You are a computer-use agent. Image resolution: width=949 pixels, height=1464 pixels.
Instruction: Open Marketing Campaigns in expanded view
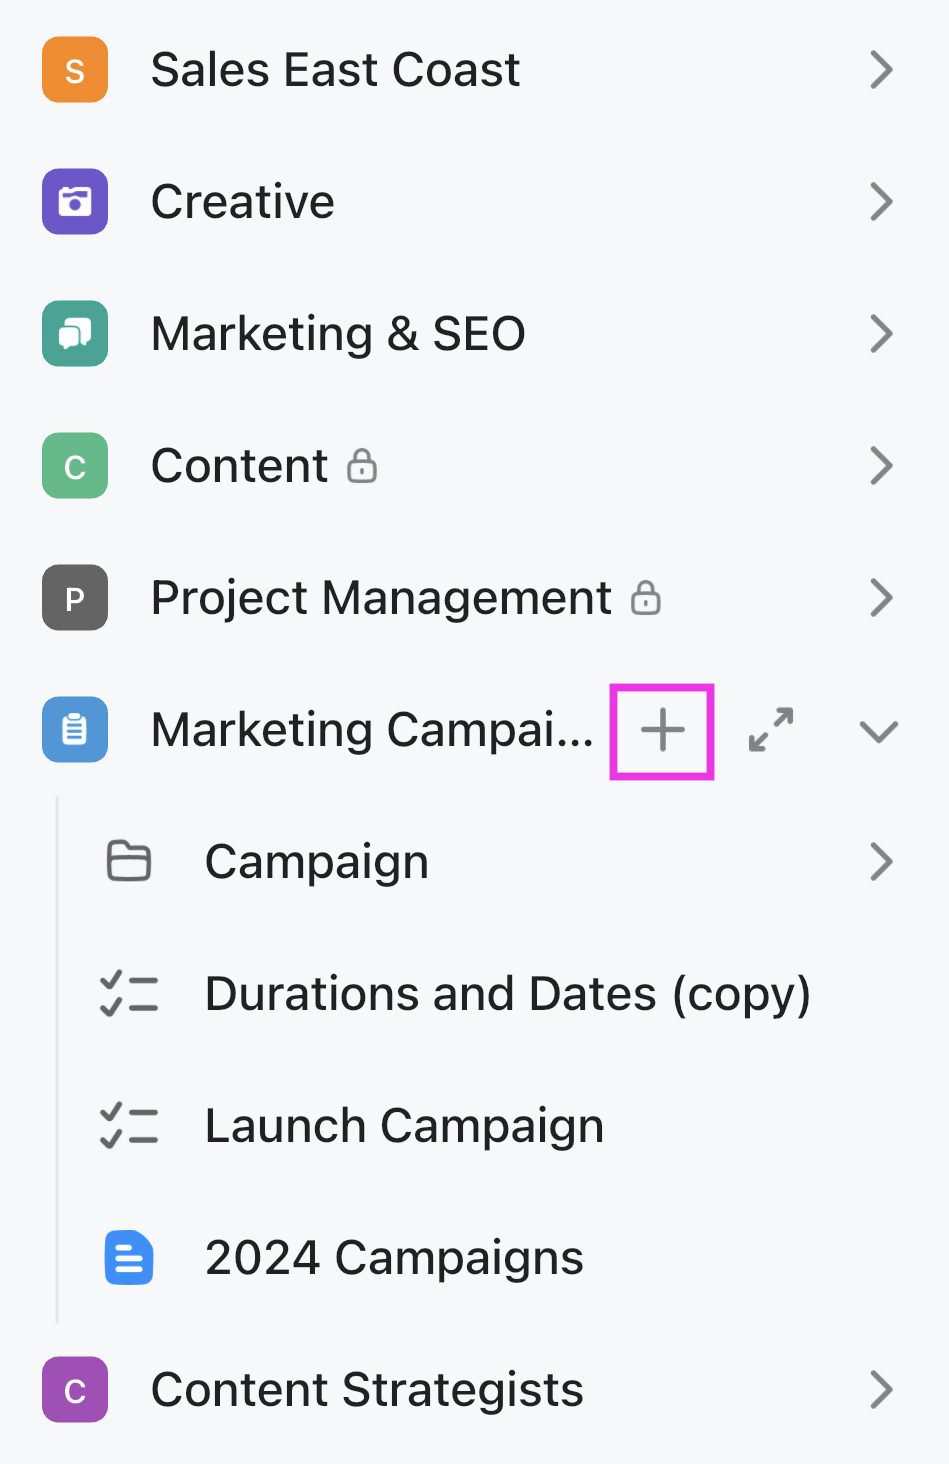click(x=769, y=730)
